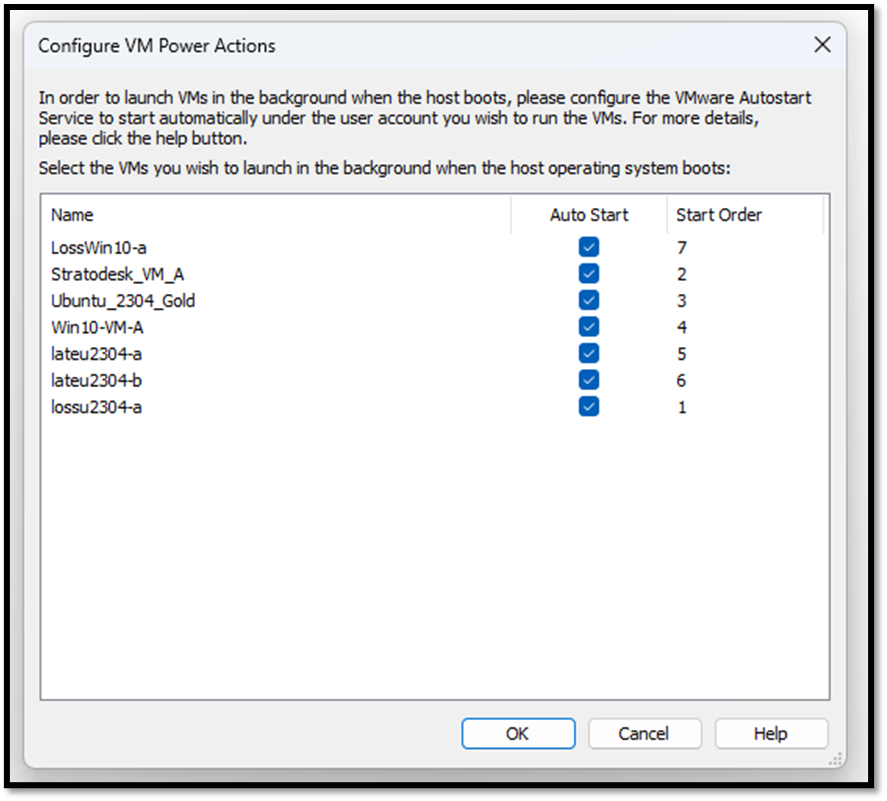Toggle Auto Start for lossu2304-a
Image resolution: width=887 pixels, height=801 pixels.
click(x=589, y=406)
